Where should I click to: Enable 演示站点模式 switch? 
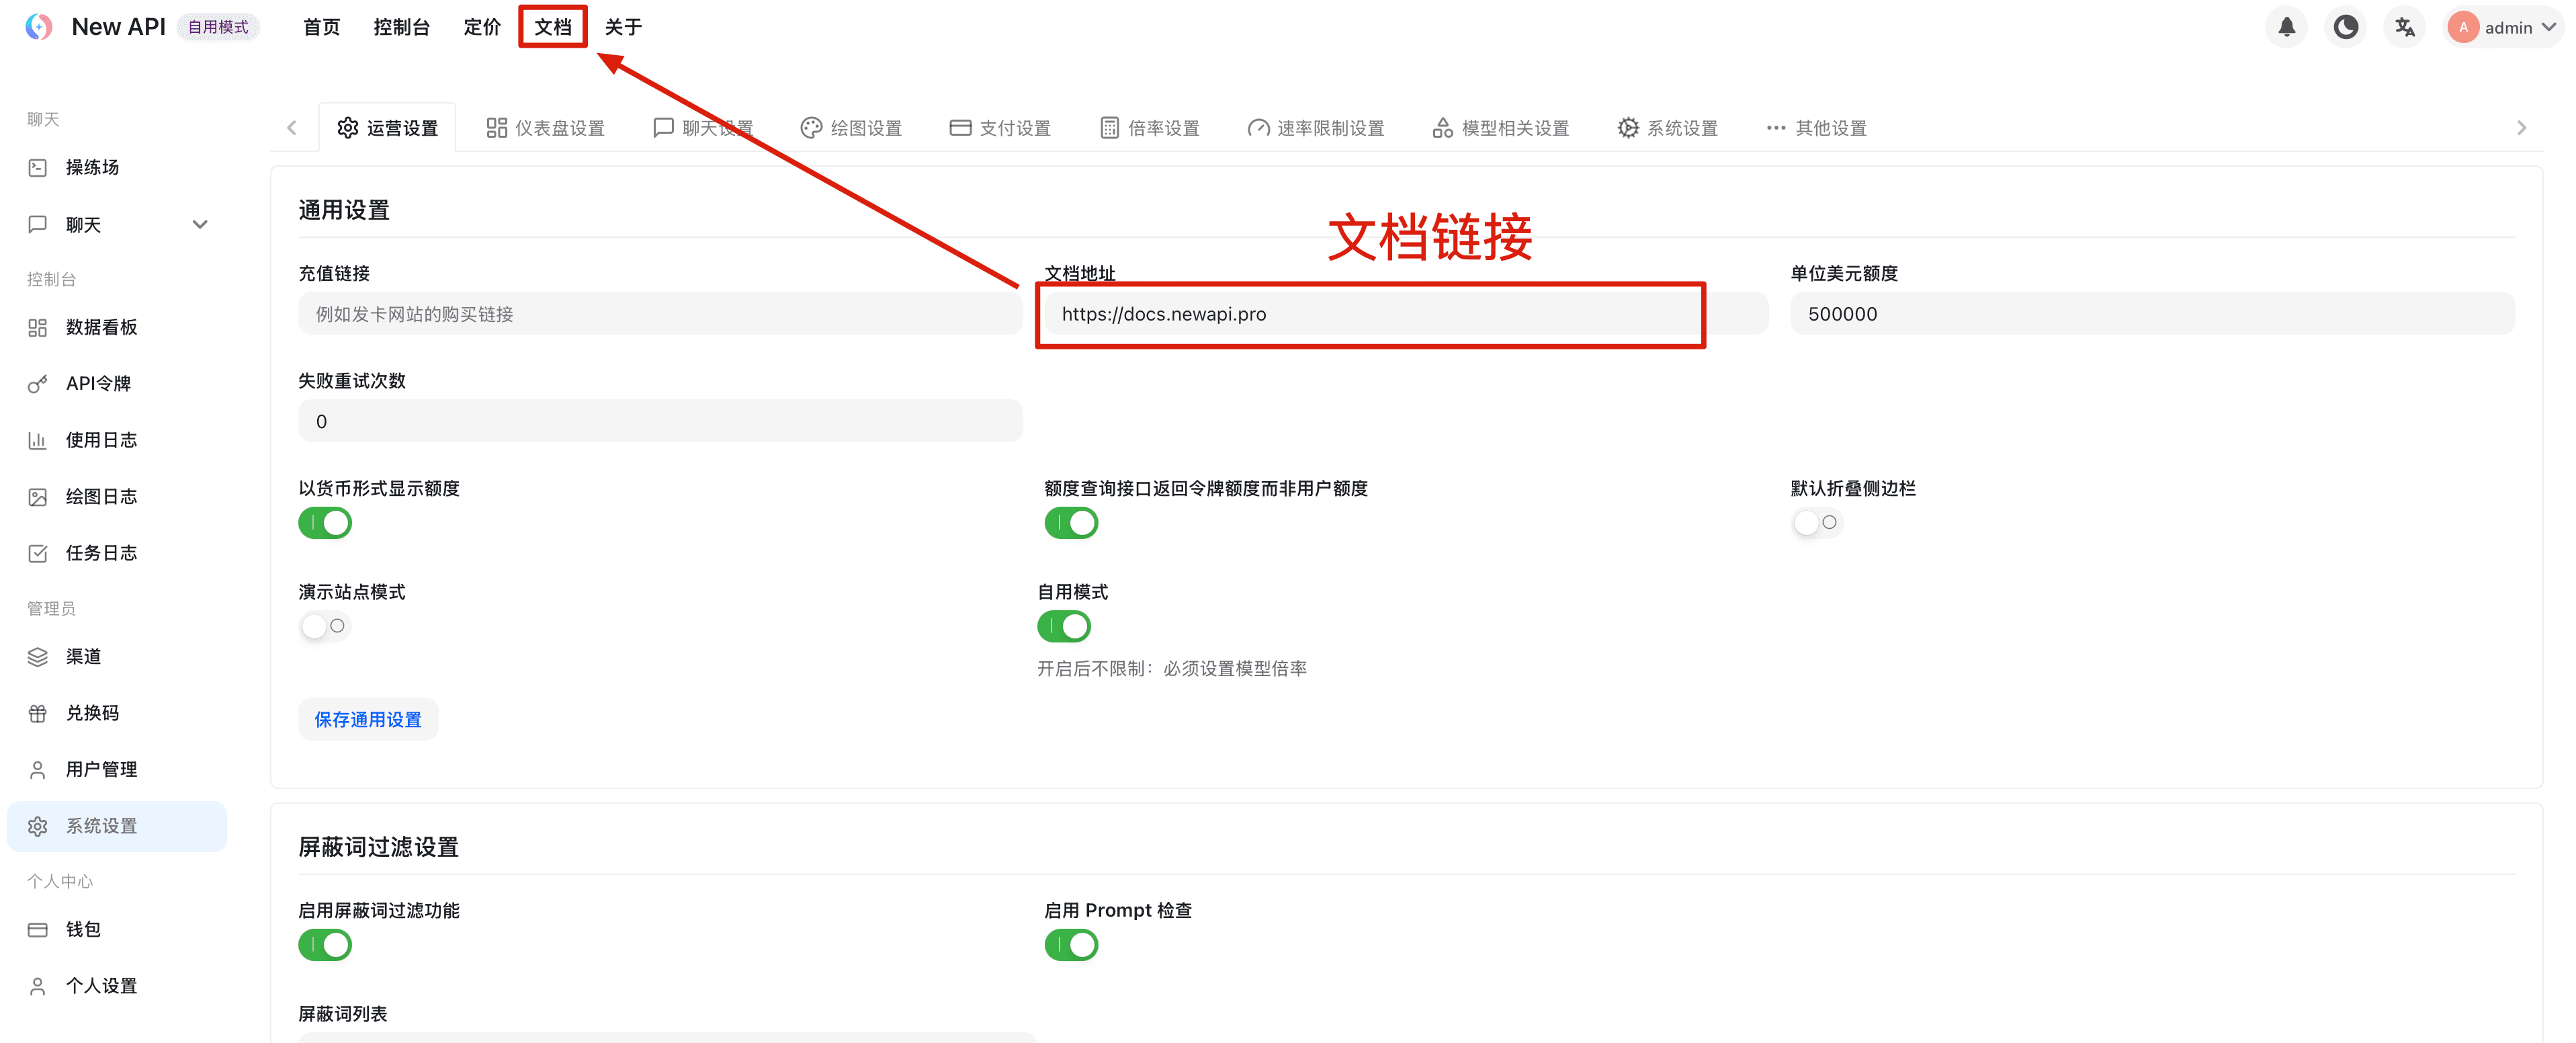coord(325,626)
